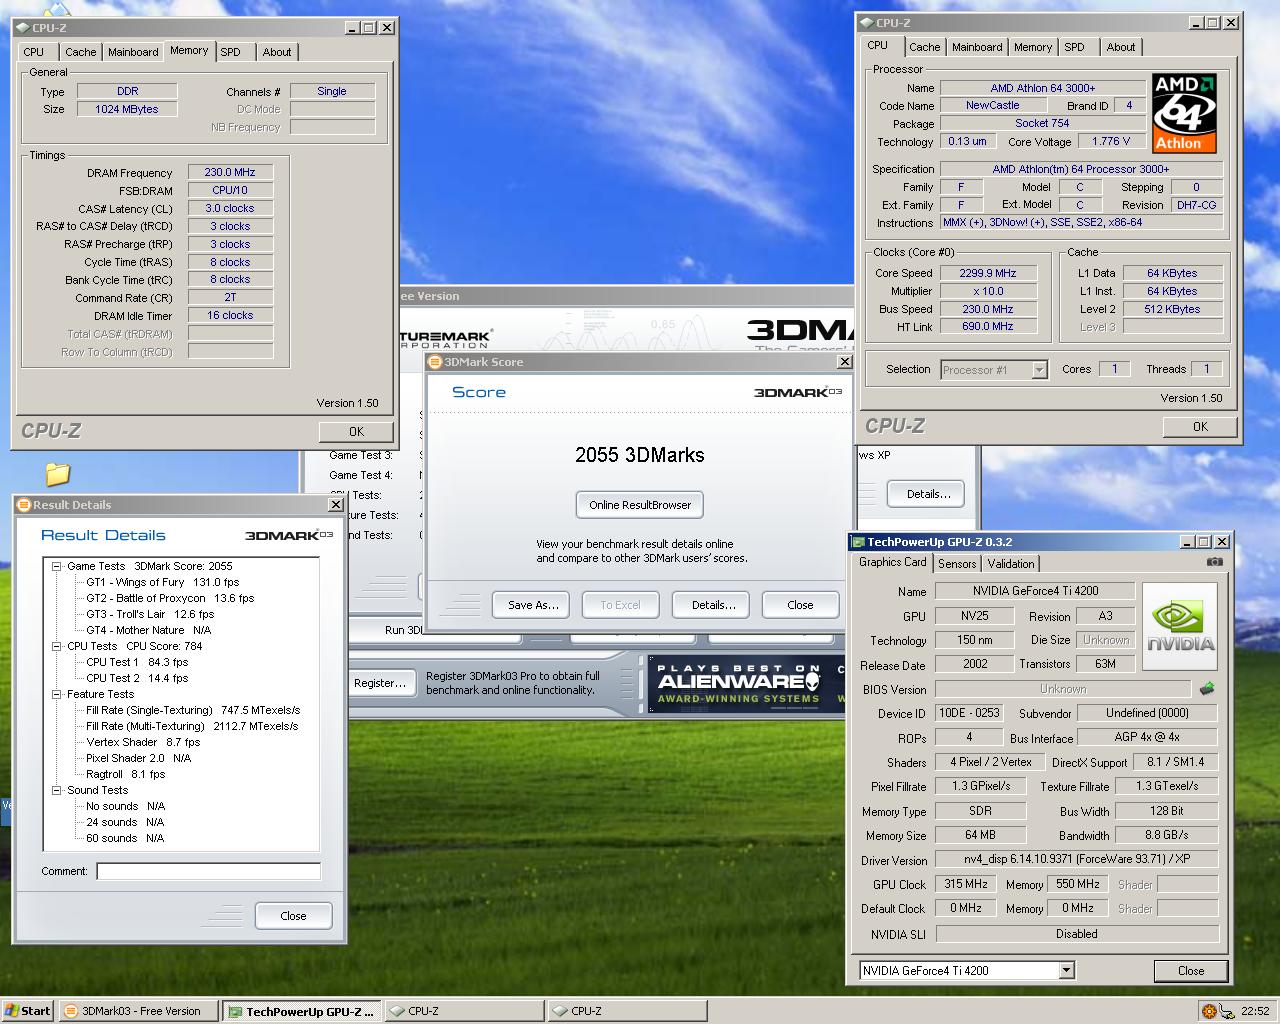Screen dimensions: 1280x1024
Task: Click the Details button behind the CPU-Z window
Action: click(x=928, y=494)
